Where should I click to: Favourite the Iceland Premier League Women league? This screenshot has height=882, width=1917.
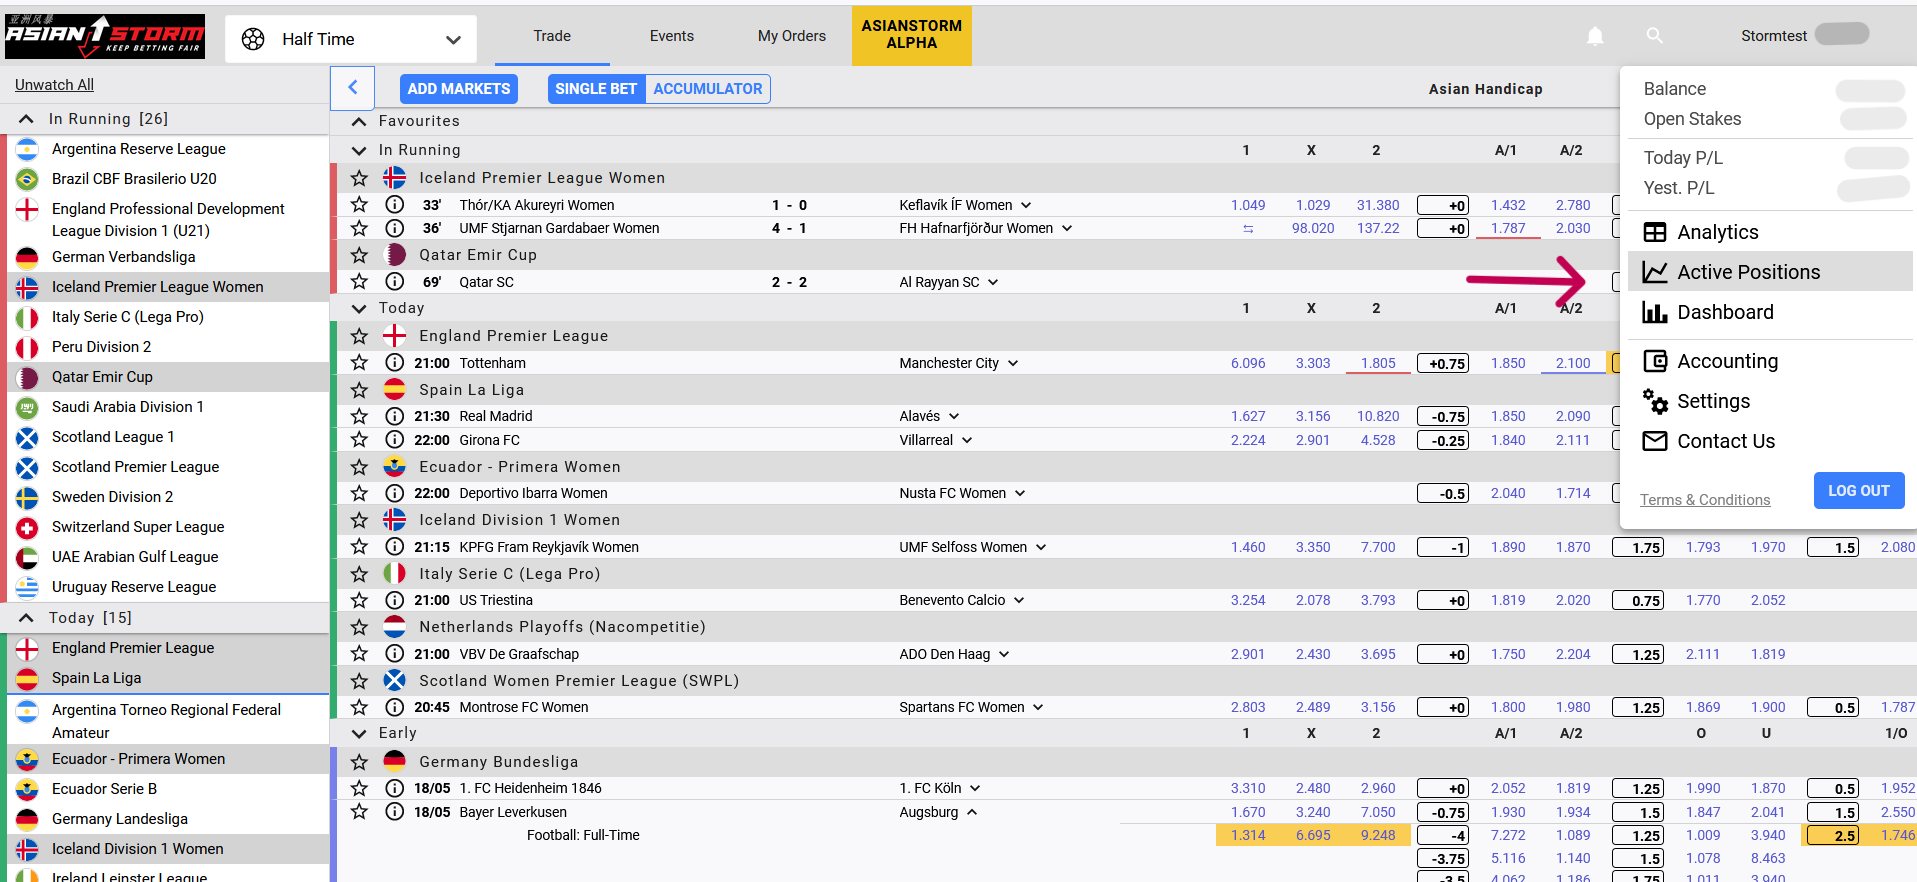click(359, 178)
